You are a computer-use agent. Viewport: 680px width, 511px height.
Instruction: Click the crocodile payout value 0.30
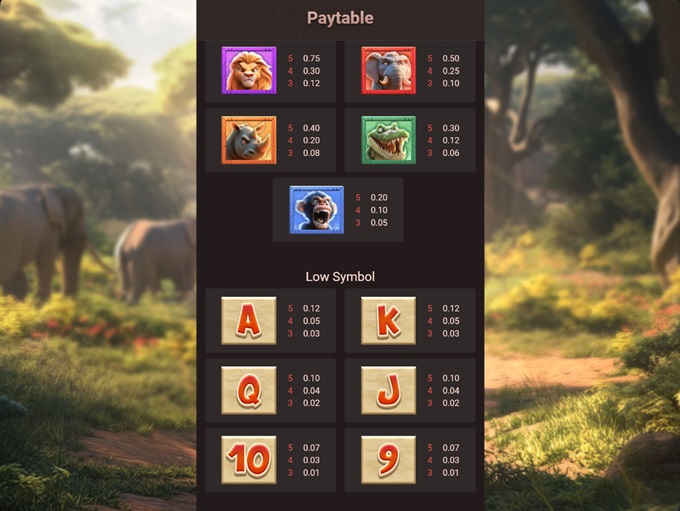click(451, 128)
